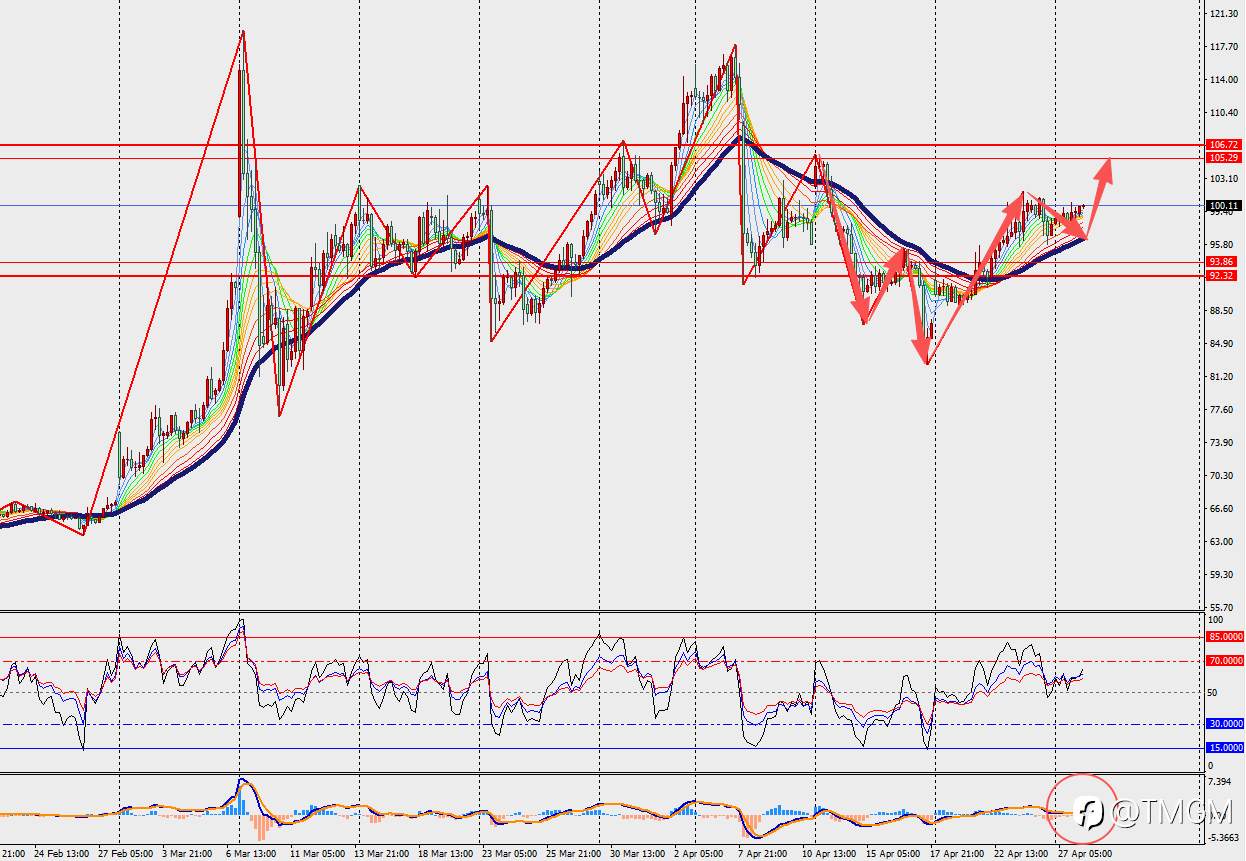Click the 81.20 price axis label
The width and height of the screenshot is (1246, 861).
[1222, 377]
